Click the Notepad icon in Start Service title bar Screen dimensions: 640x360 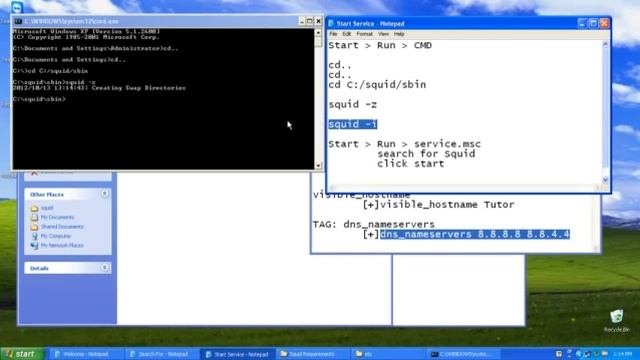point(331,23)
